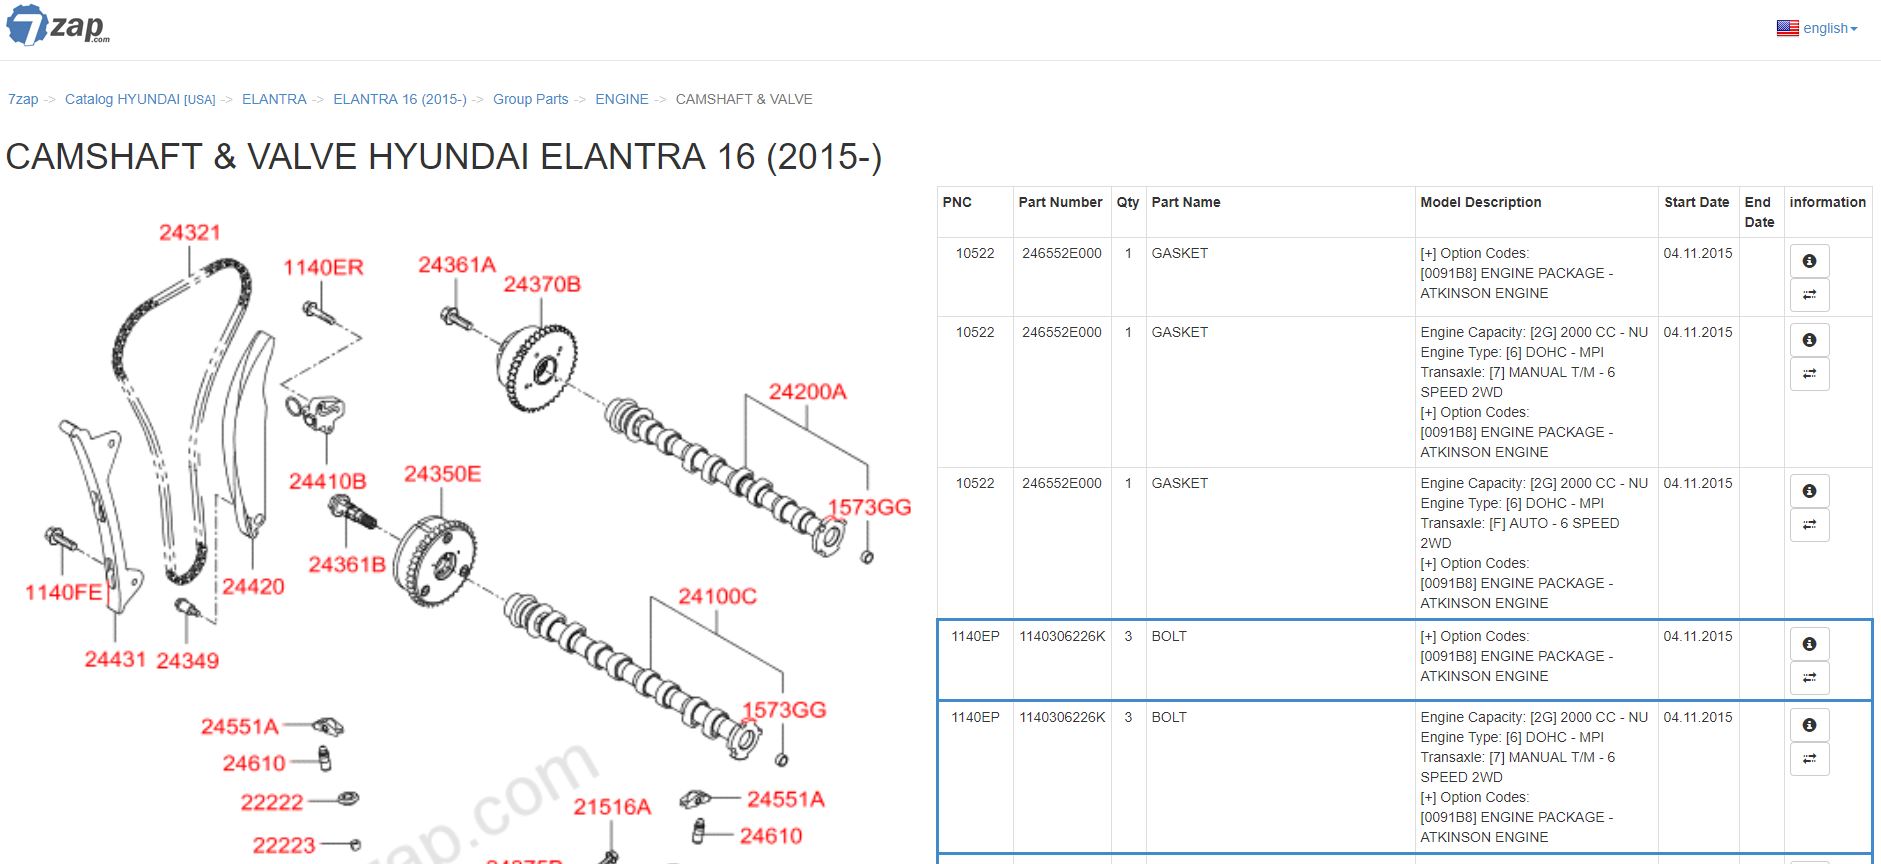Open info for GASKET row with only option codes
Viewport: 1881px width, 864px height.
point(1809,261)
